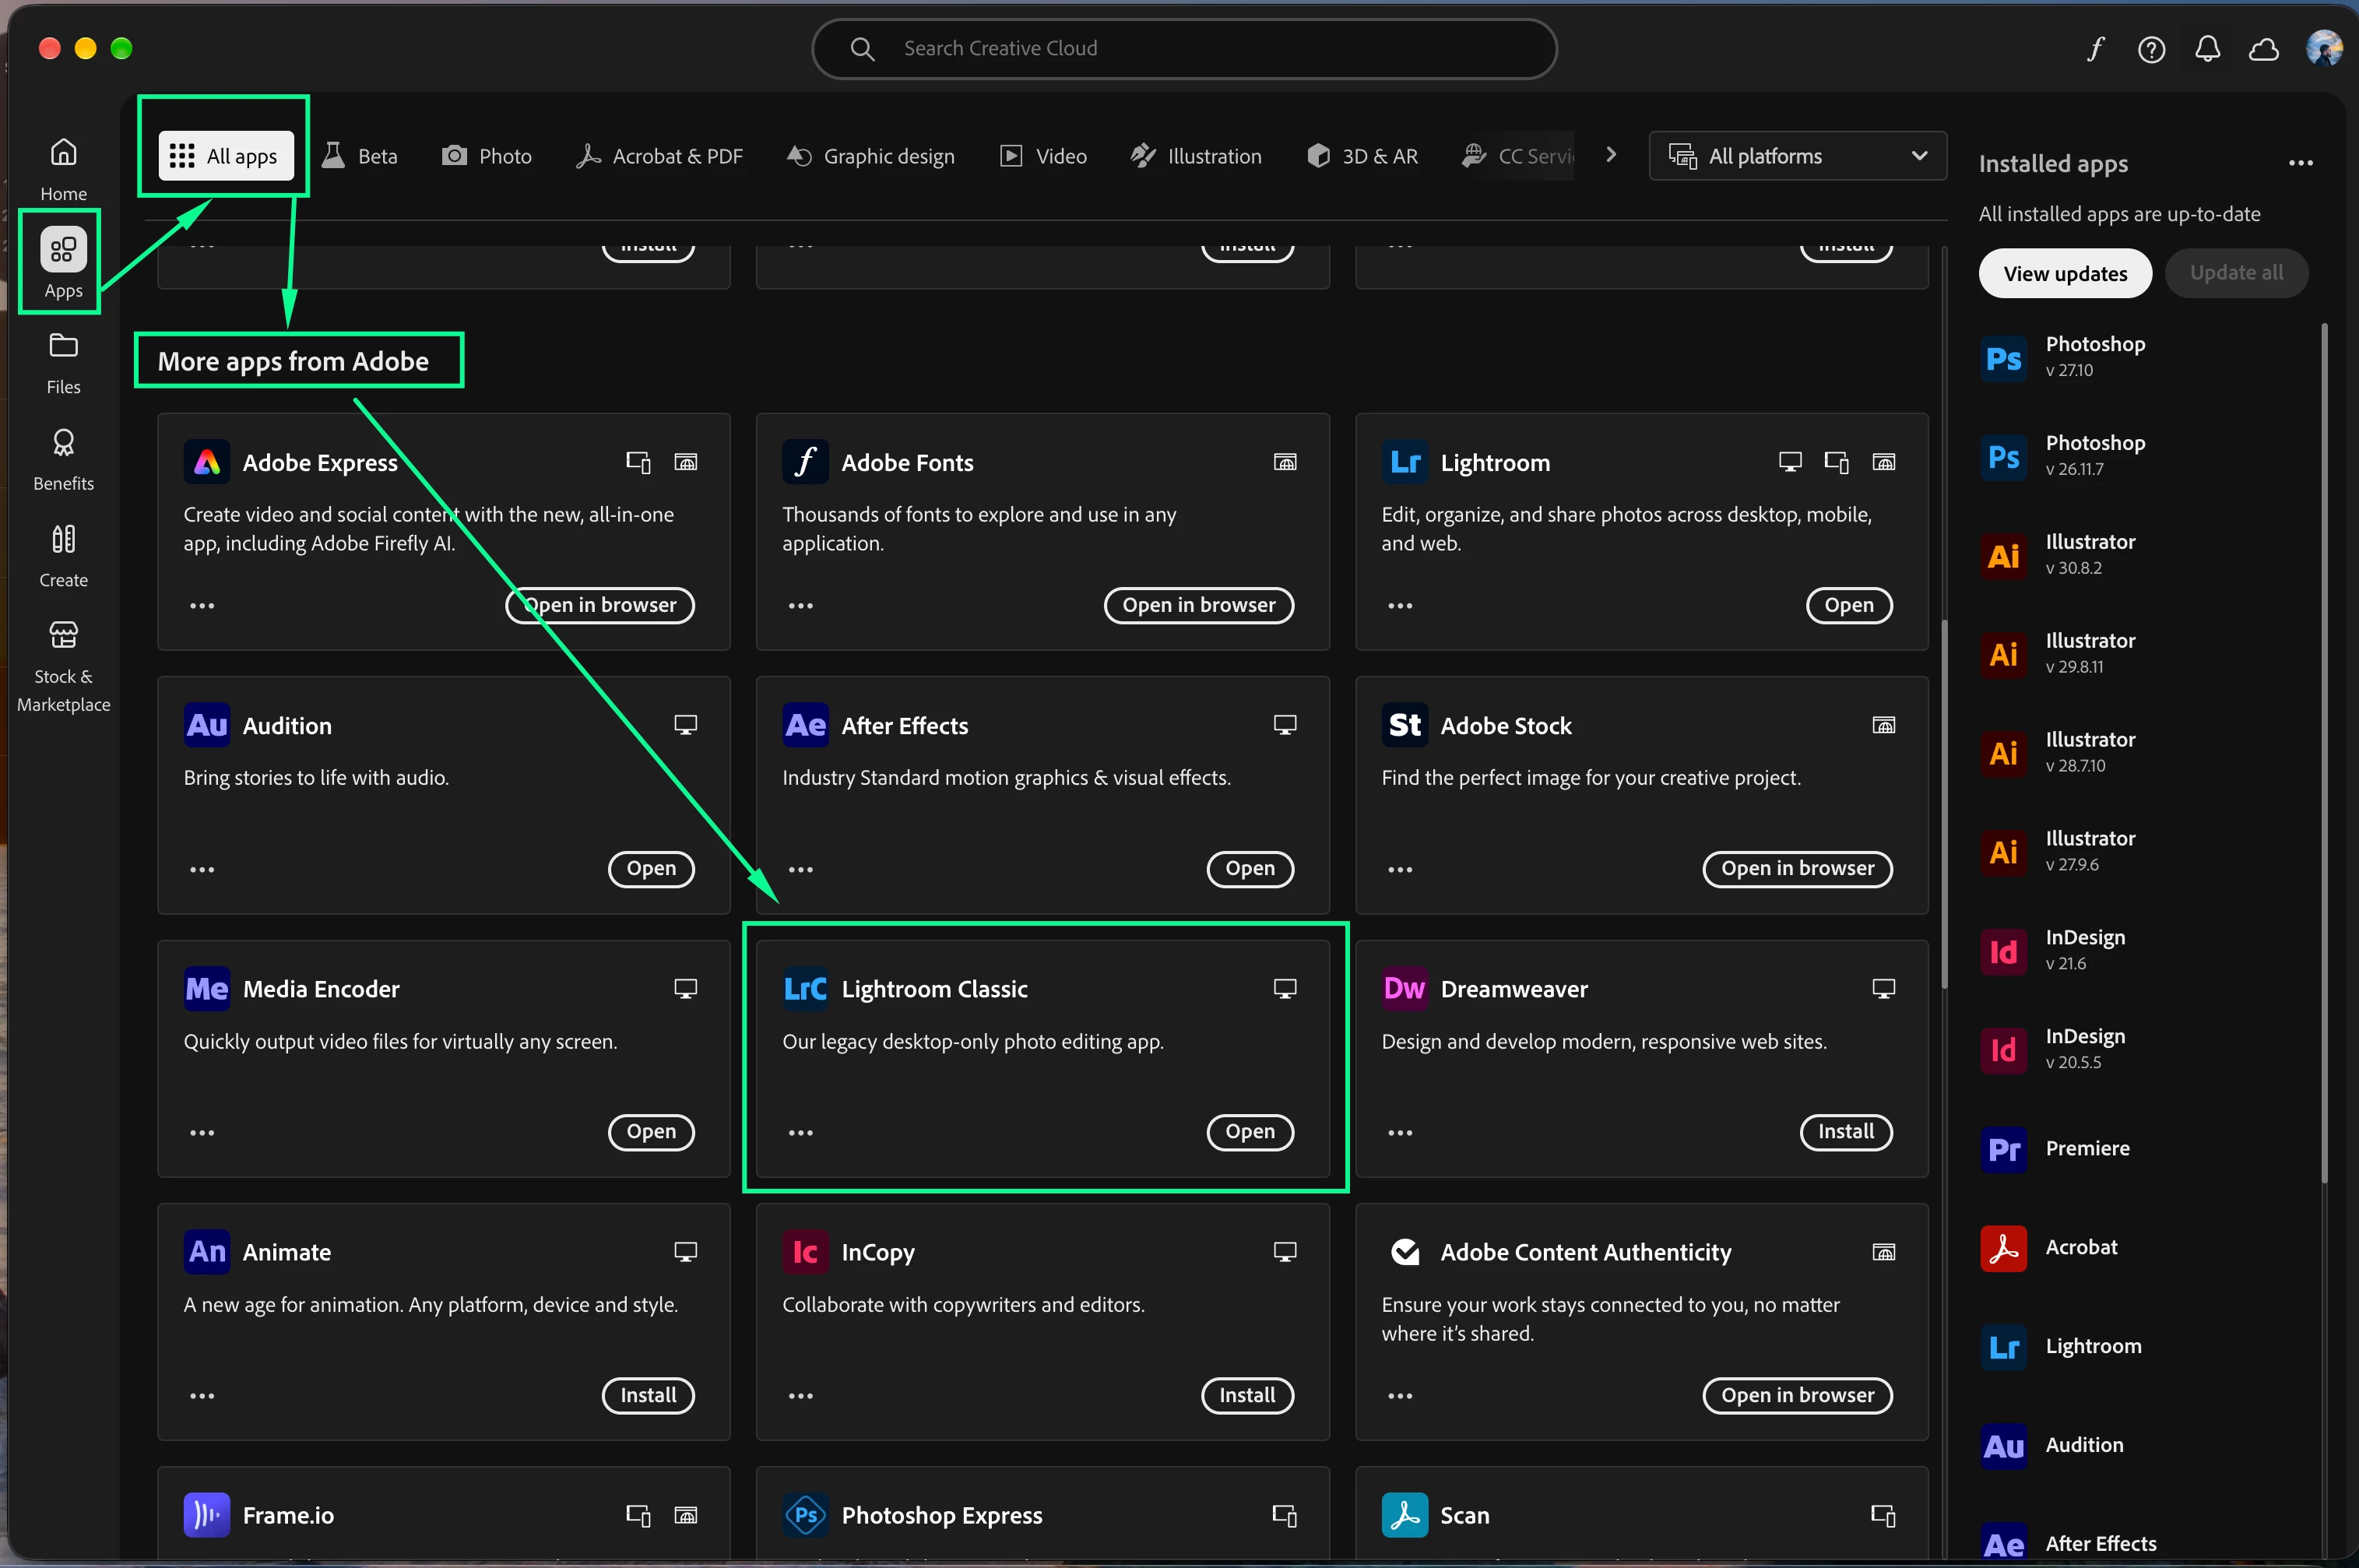Click the Search Creative Cloud field
The height and width of the screenshot is (1568, 2359).
(x=1184, y=48)
